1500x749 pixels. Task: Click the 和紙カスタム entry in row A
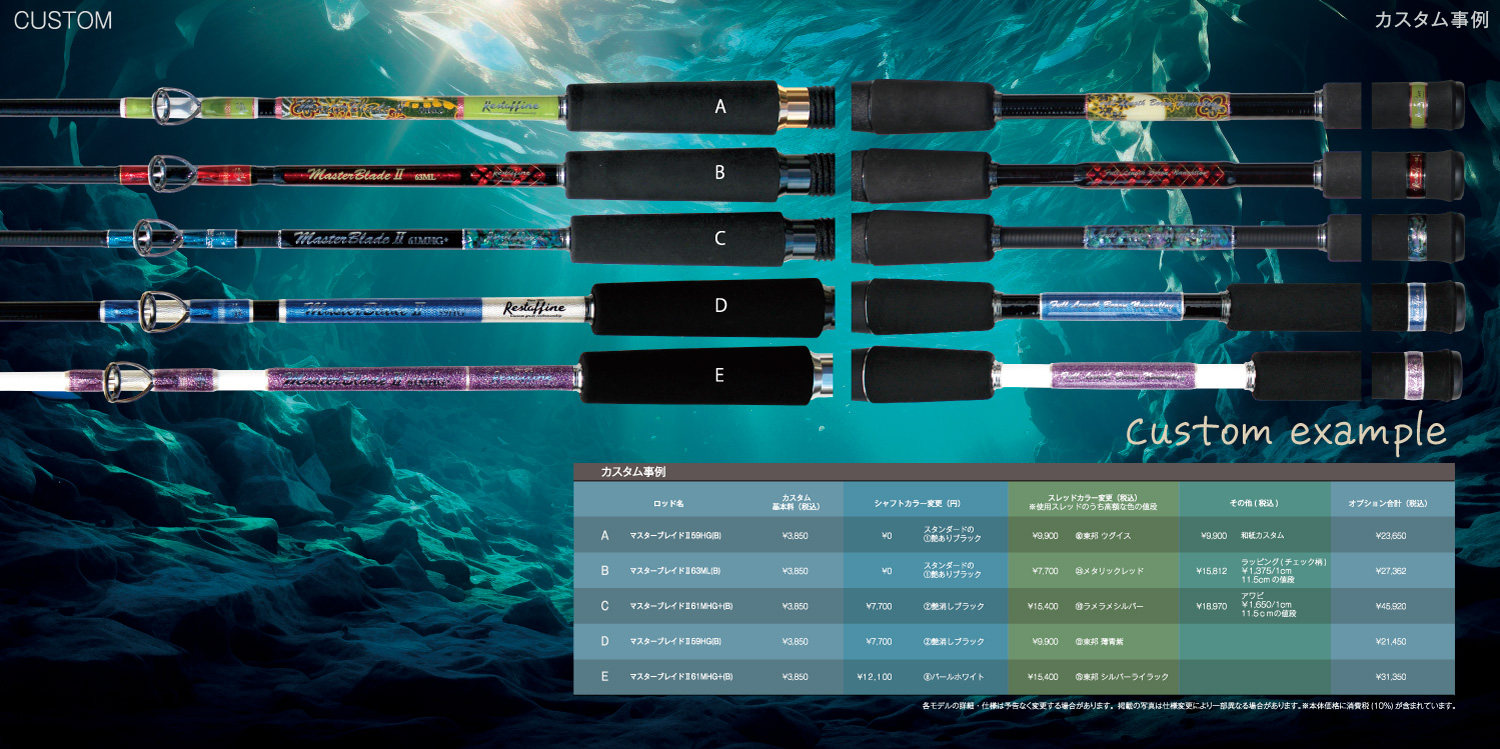[x=1262, y=536]
